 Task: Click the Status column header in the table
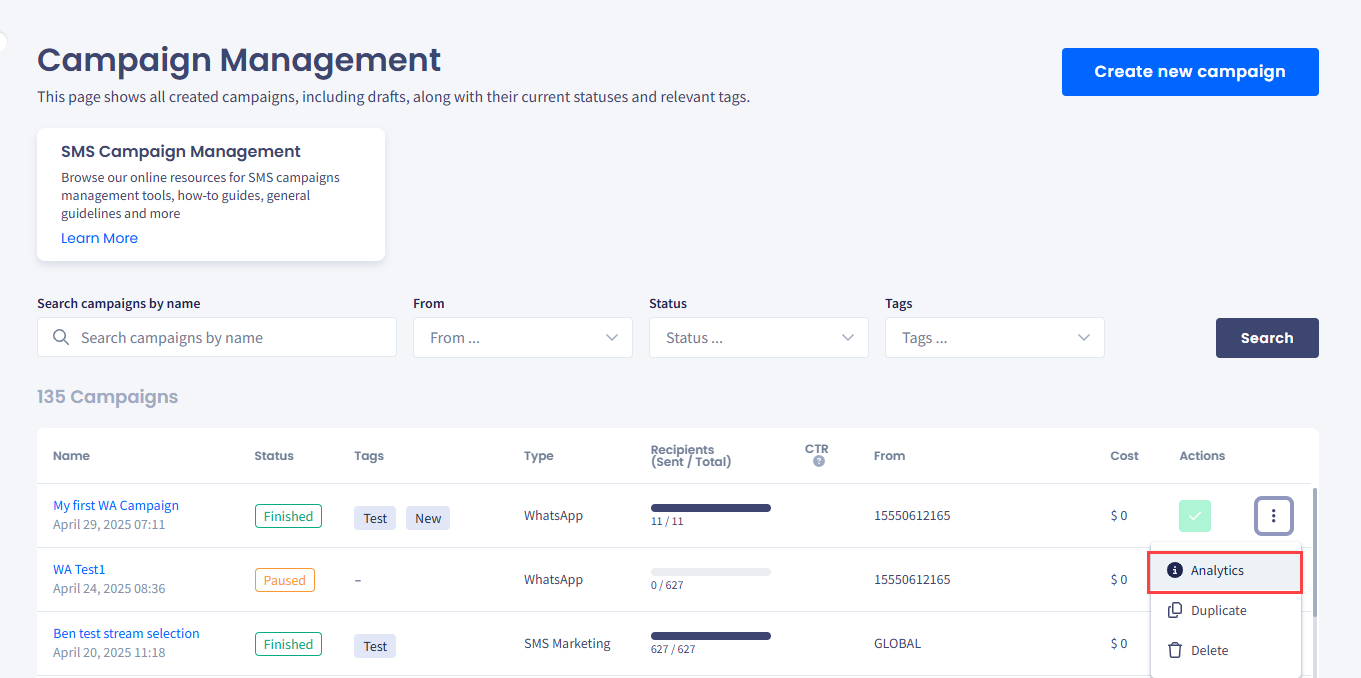click(x=274, y=456)
